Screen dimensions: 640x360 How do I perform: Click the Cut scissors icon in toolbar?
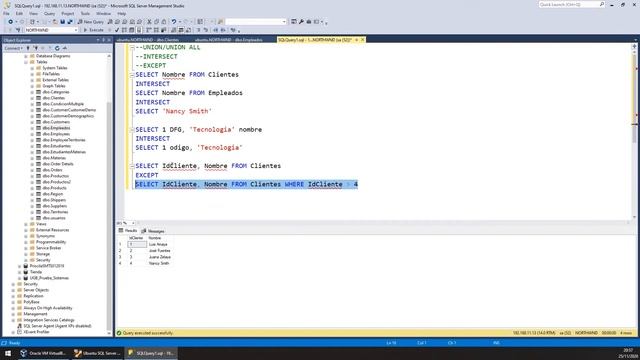pos(149,22)
